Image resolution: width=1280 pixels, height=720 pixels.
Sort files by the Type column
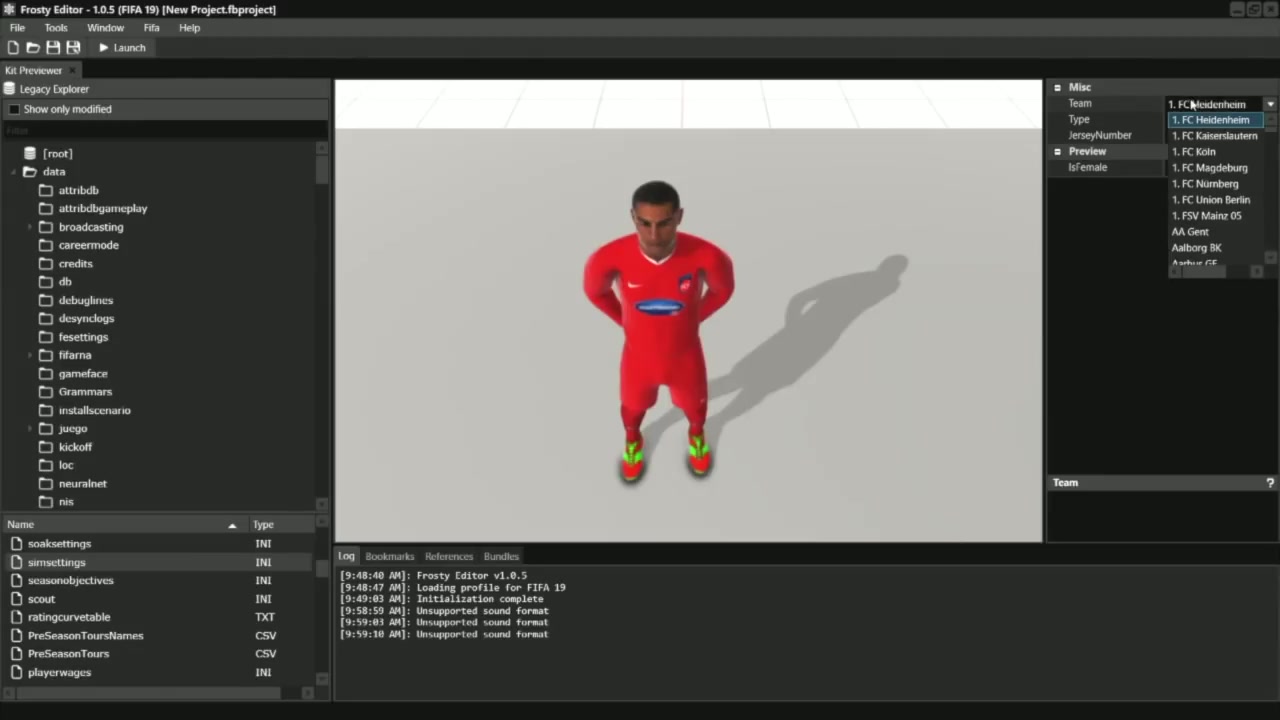click(281, 525)
